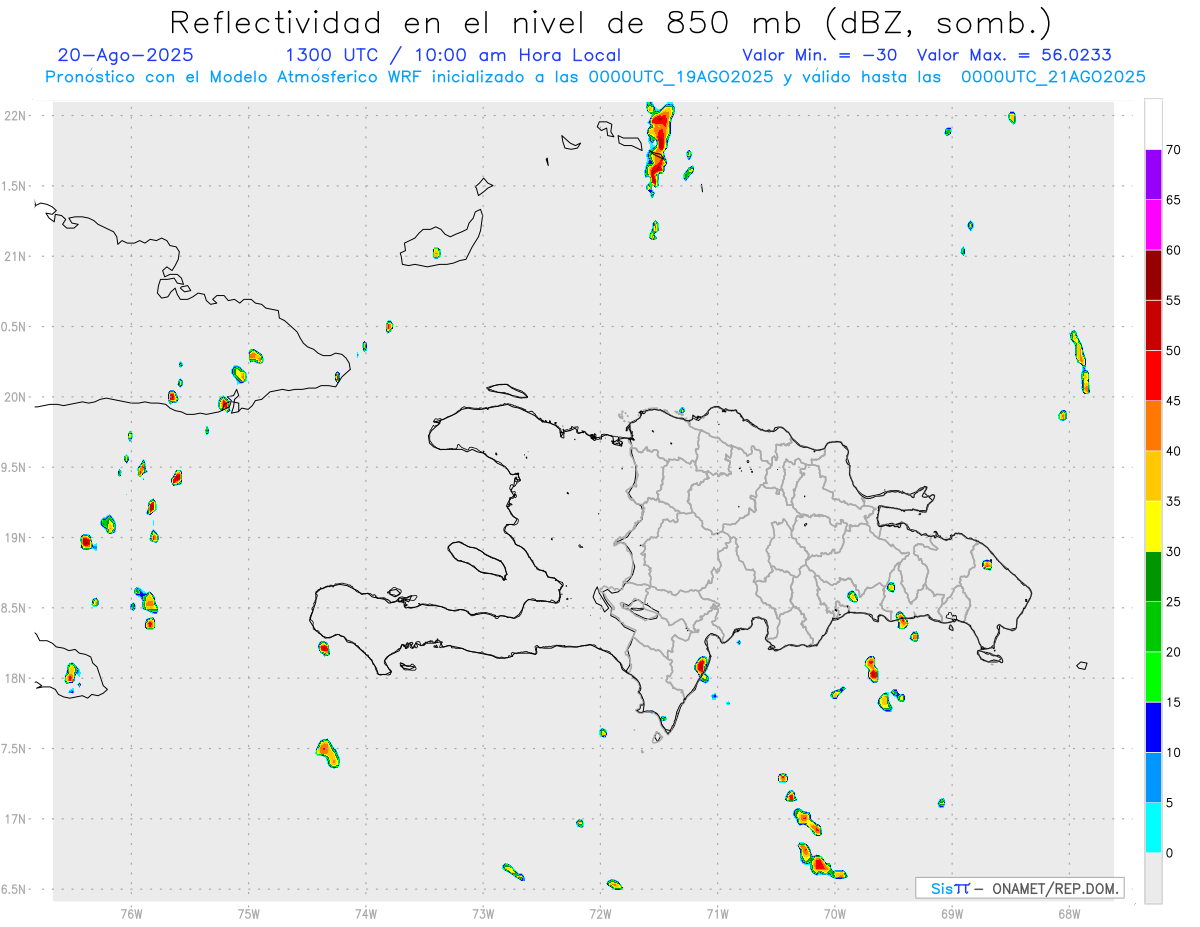Screen dimensions: 1200x927
Task: Click the latitude axis label "19N"
Action: click(x=17, y=537)
